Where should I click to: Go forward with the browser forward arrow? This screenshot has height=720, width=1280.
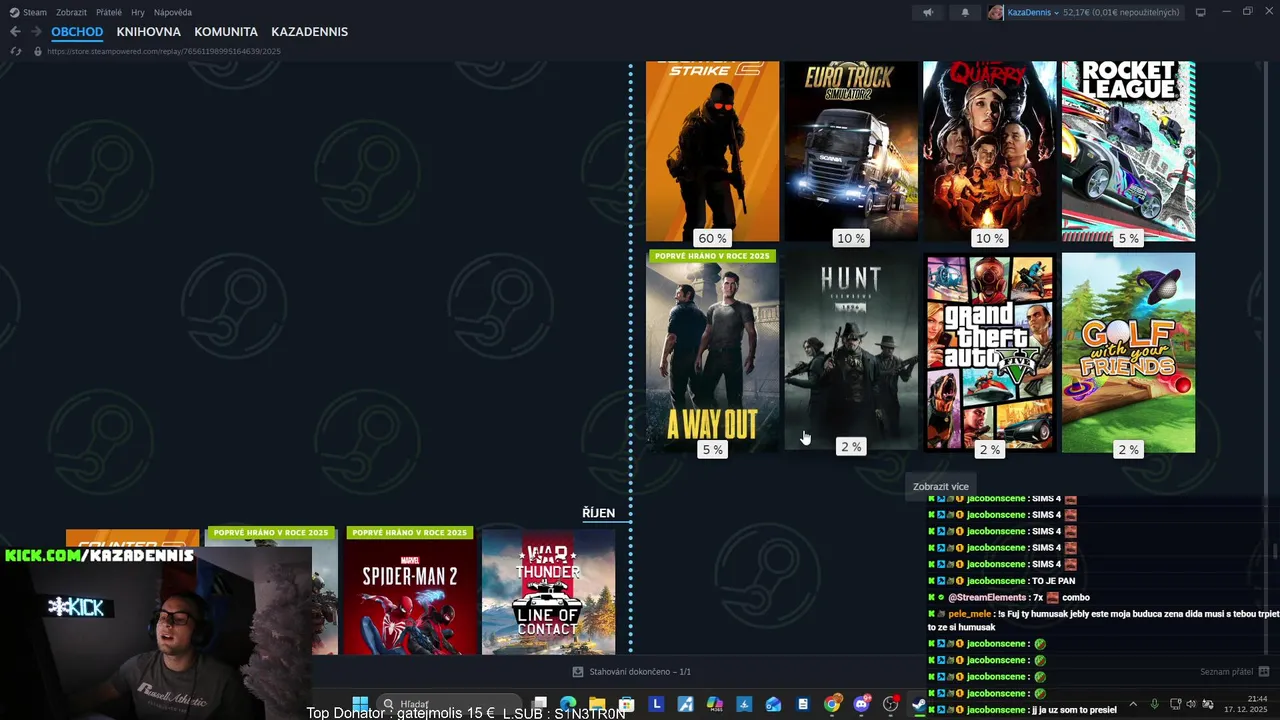(36, 31)
